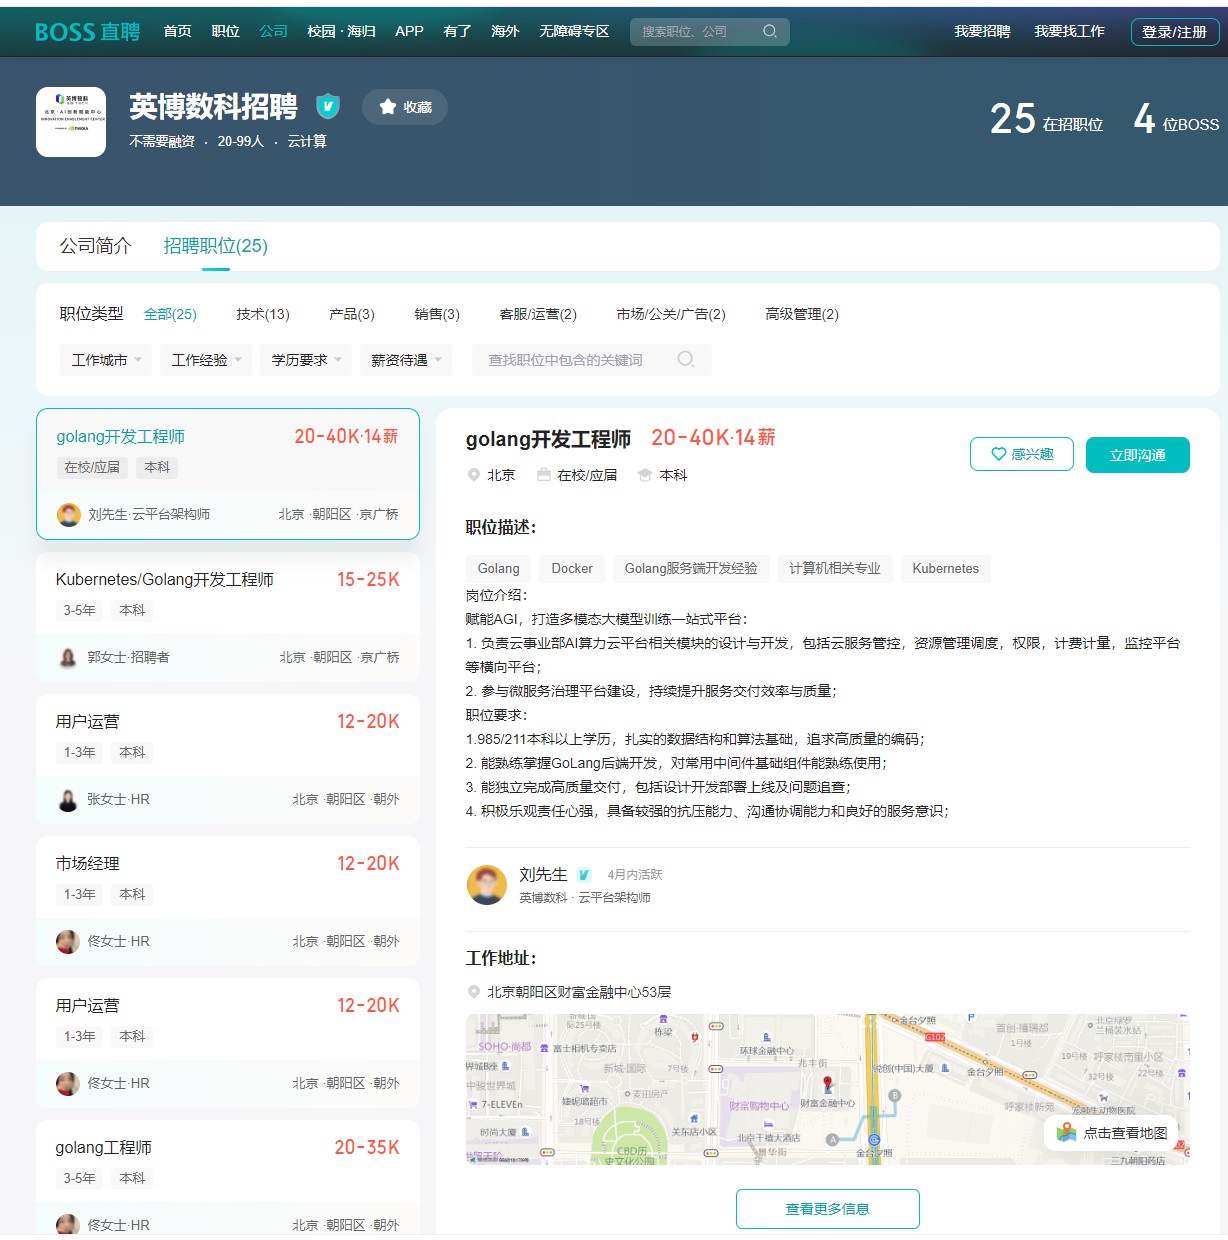Click the 收藏 button
Screen dimensions: 1228x1240
(405, 107)
